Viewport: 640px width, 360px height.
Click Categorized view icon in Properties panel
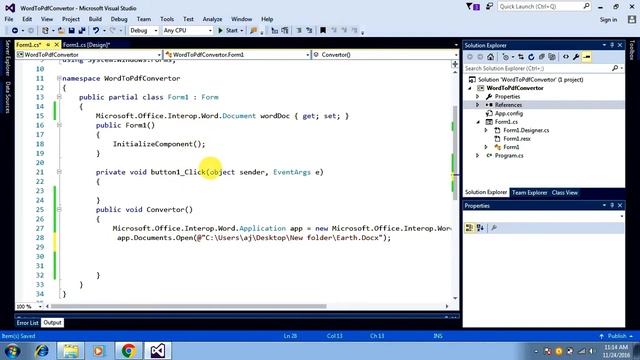[x=469, y=228]
